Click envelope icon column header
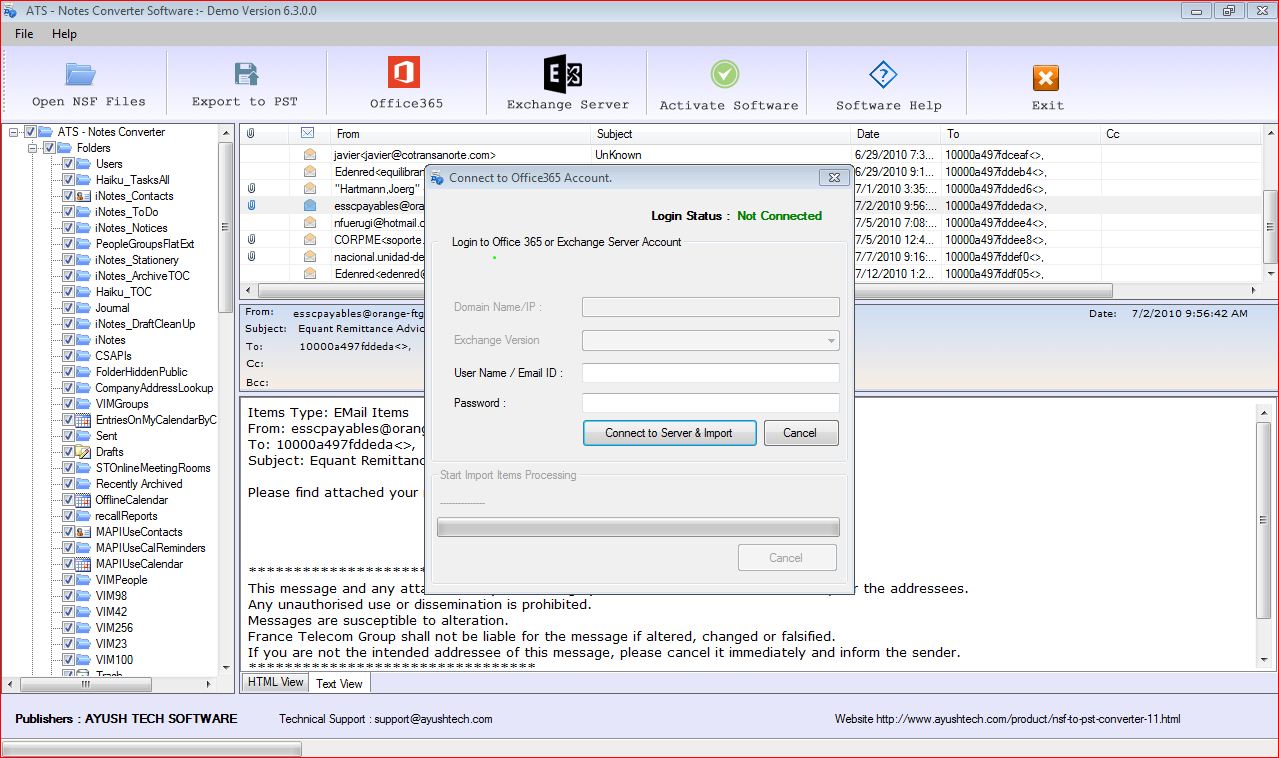The height and width of the screenshot is (758, 1279). point(307,133)
